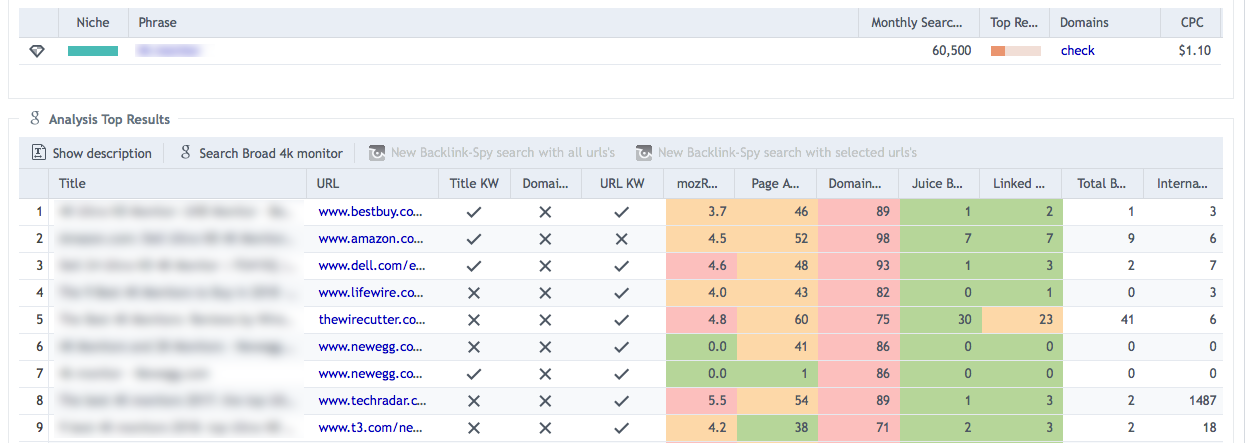The height and width of the screenshot is (443, 1251).
Task: Click URL KW cross mark for amazon row
Action: [x=621, y=239]
